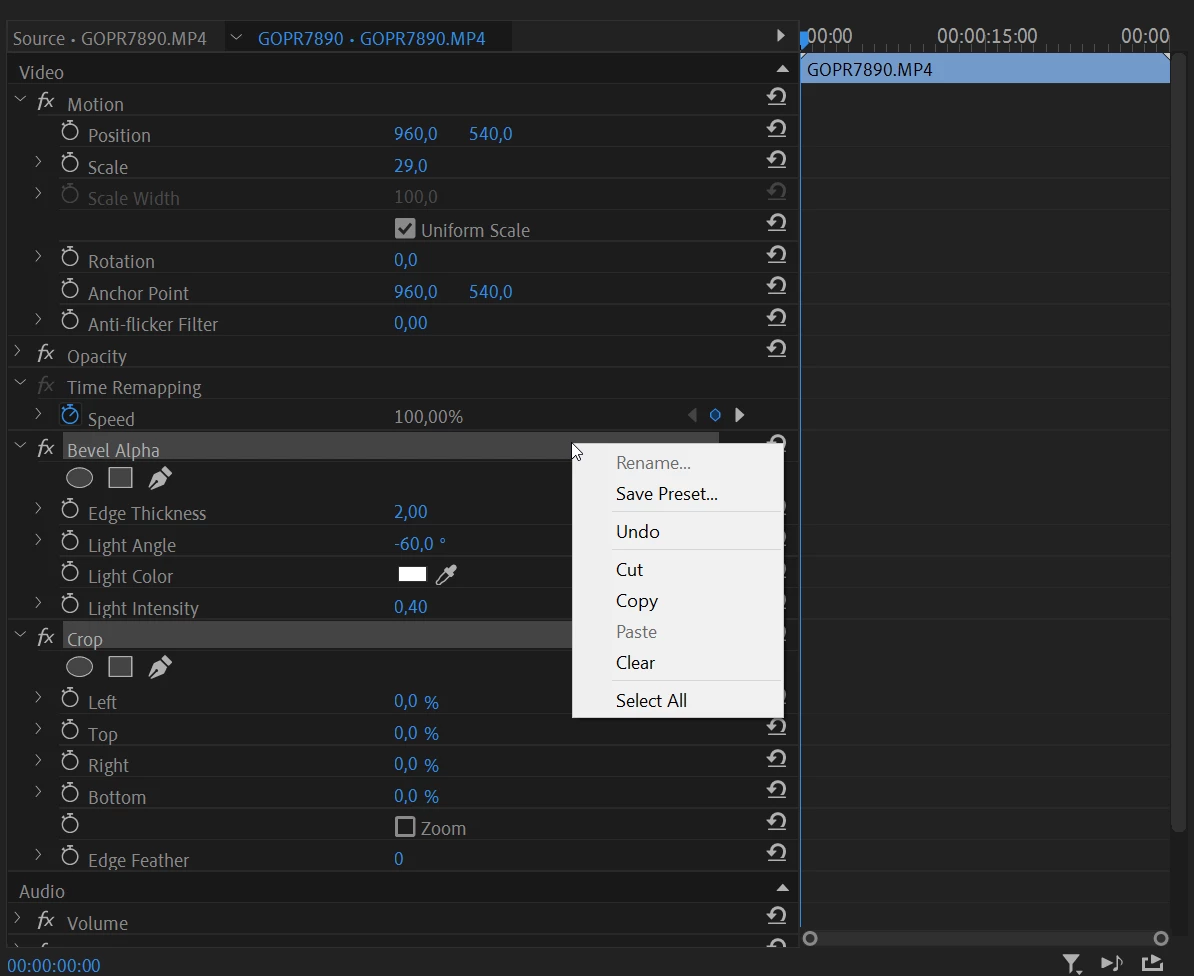The image size is (1194, 976).
Task: Create ellipse mask for Crop
Action: 79,667
